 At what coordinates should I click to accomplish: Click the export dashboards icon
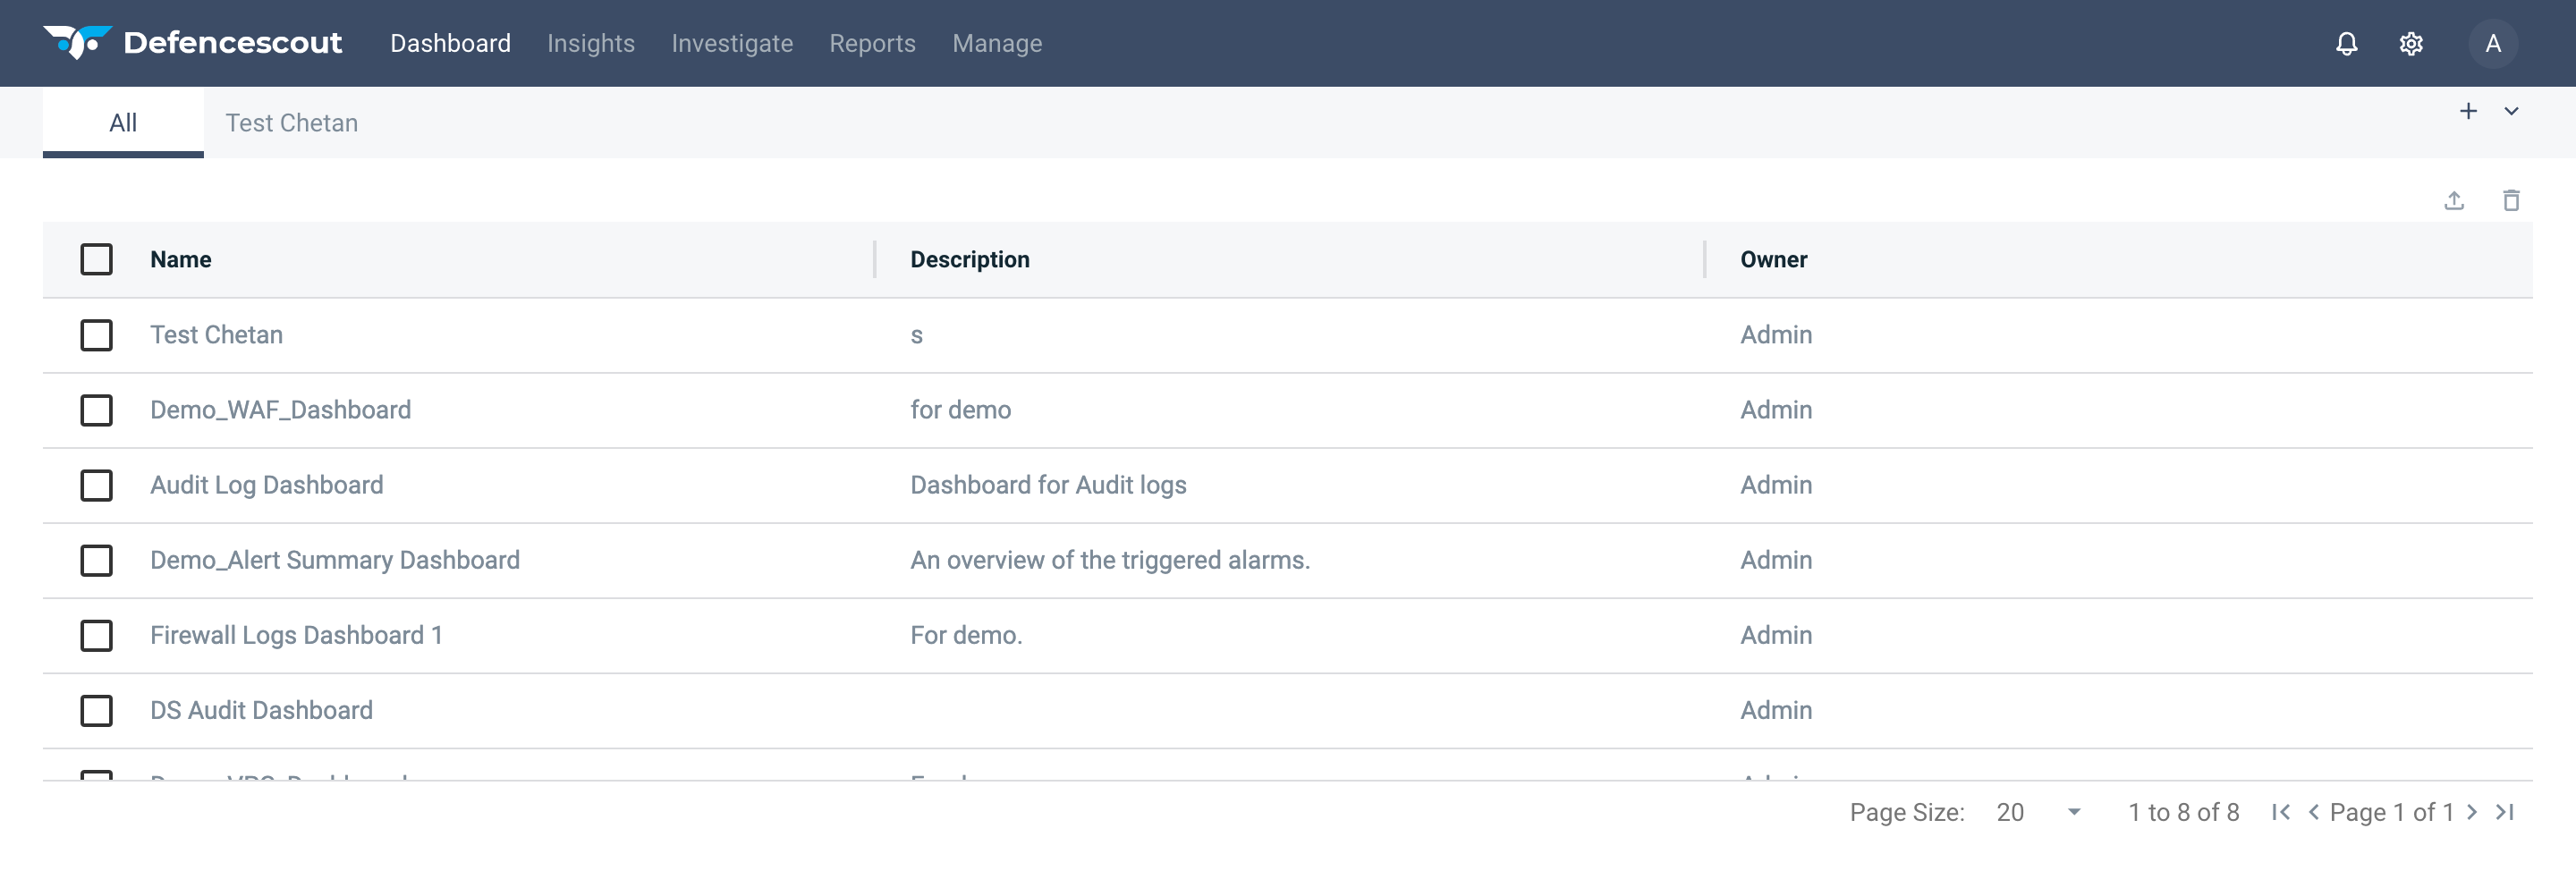pos(2456,200)
